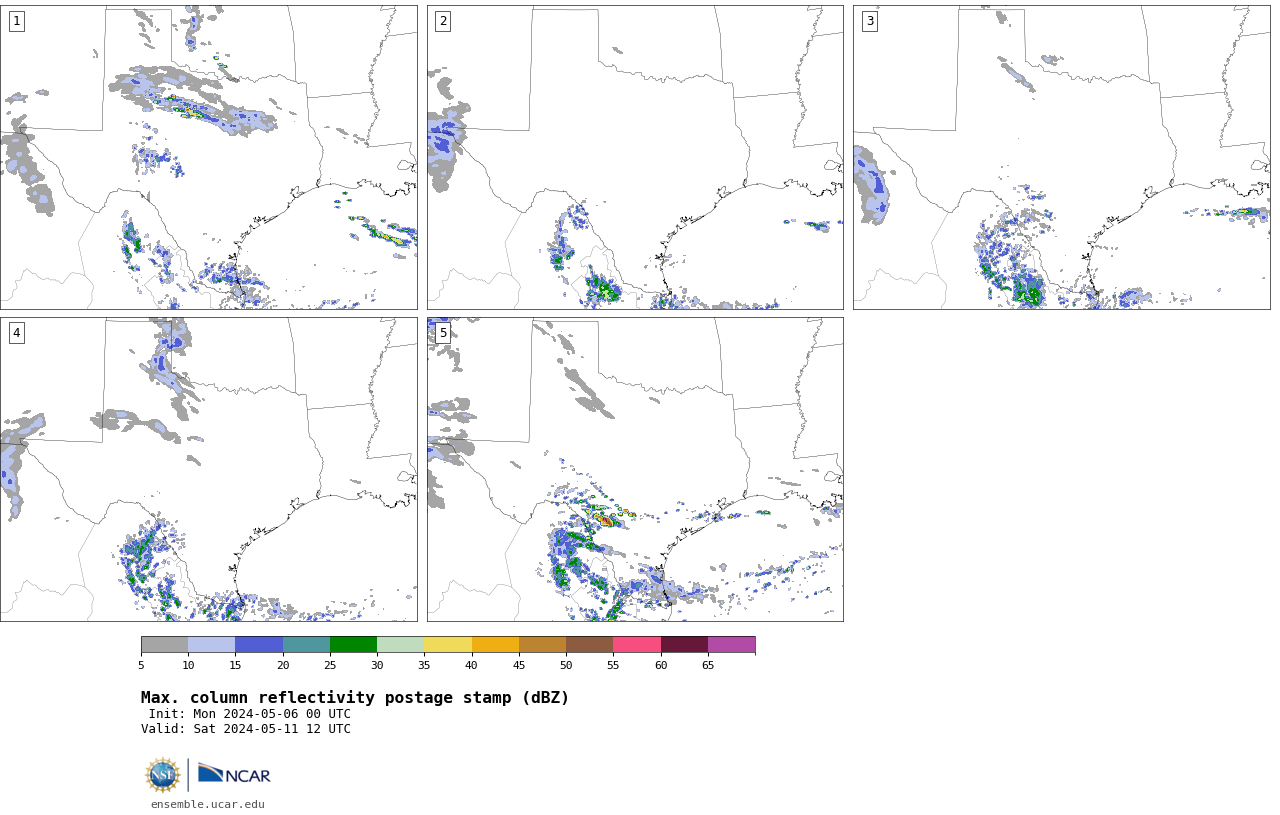1280x815 pixels.
Task: Click the Init: Mon 2024-05-06 00 UTC line
Action: [249, 714]
